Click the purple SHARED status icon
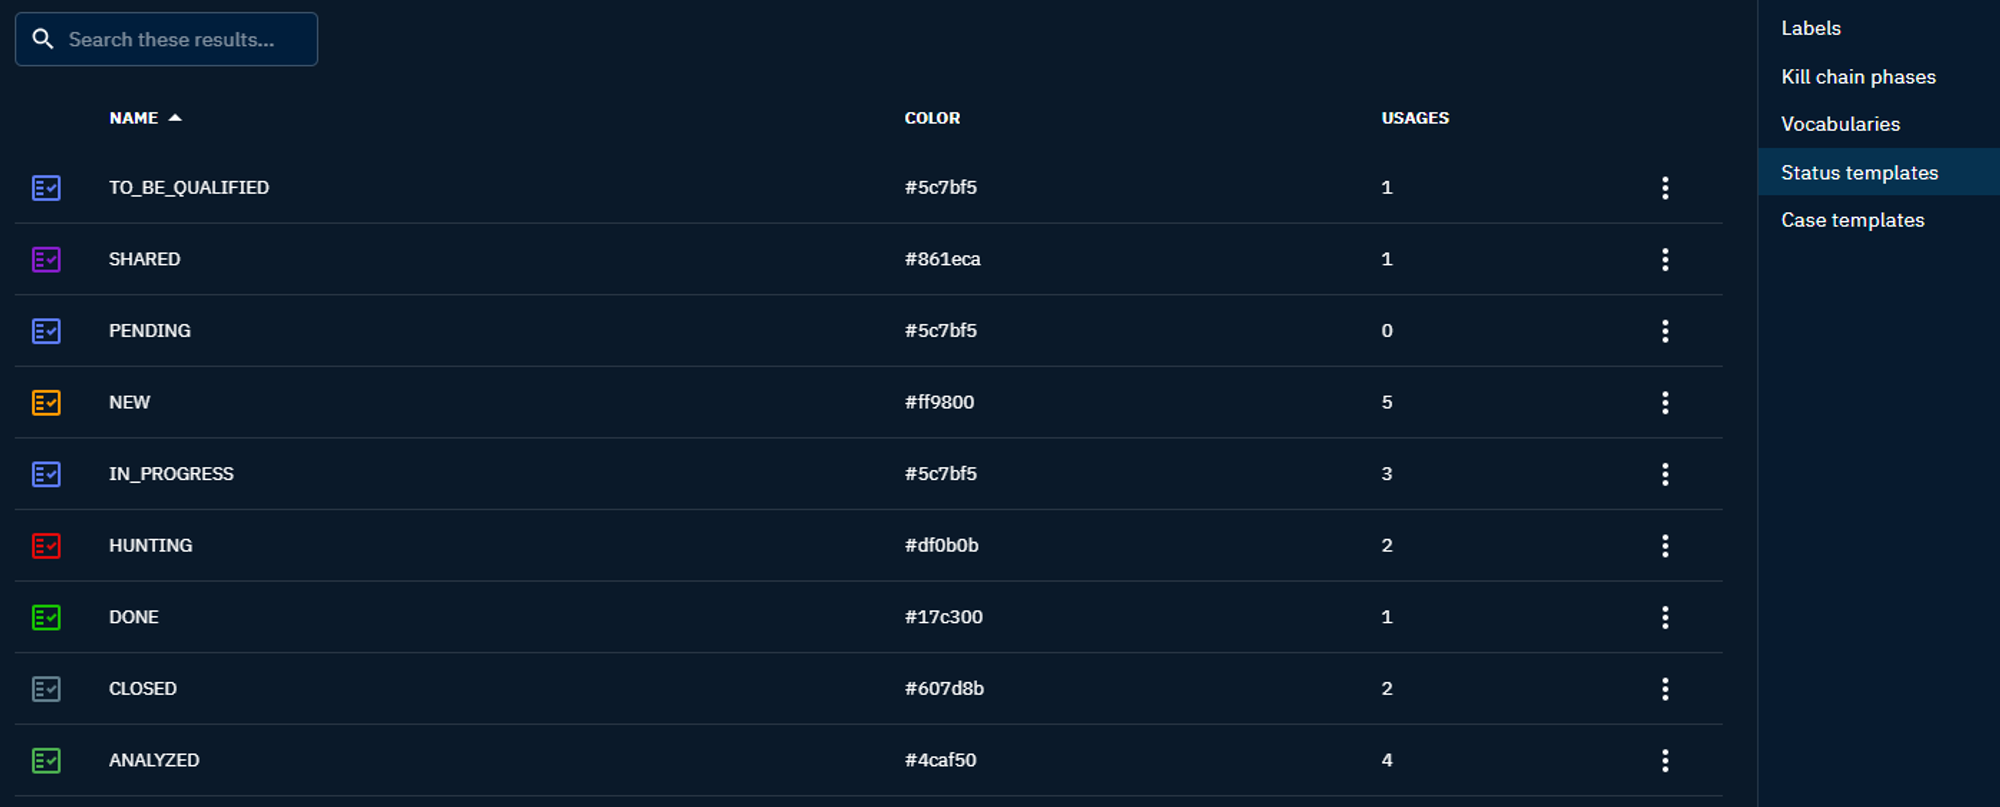This screenshot has height=807, width=2000. 46,260
